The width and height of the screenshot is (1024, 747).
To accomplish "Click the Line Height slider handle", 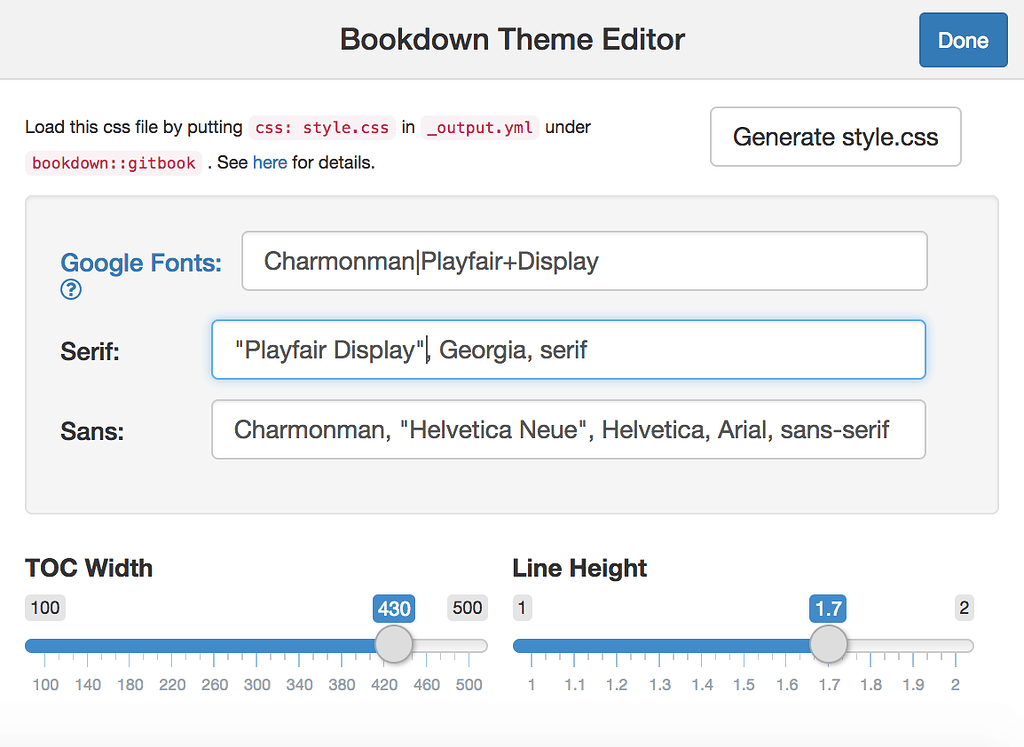I will tap(828, 645).
